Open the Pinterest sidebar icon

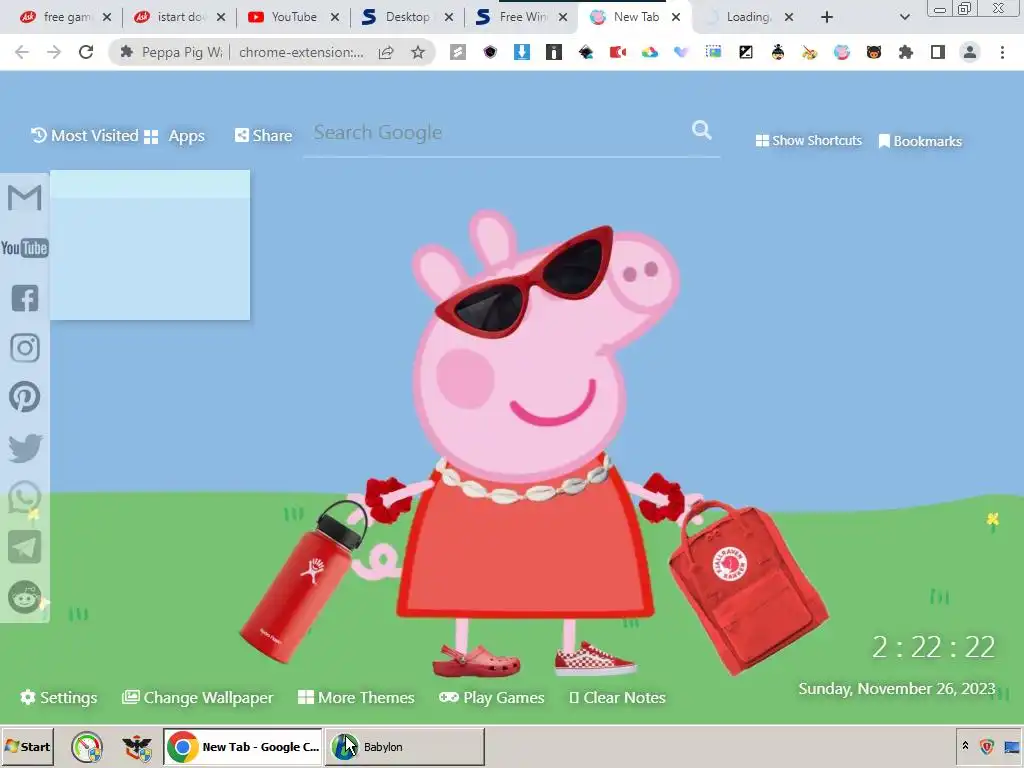point(25,397)
